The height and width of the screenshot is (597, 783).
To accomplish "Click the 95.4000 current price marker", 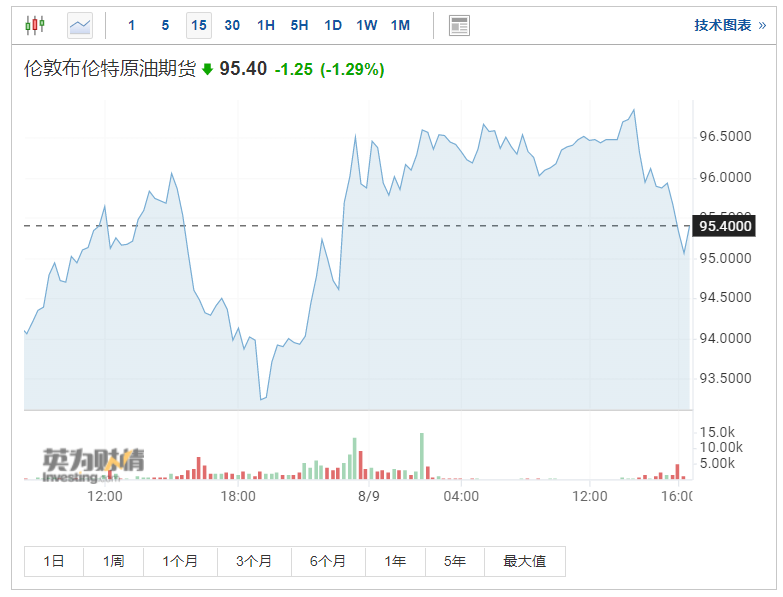I will pos(725,227).
